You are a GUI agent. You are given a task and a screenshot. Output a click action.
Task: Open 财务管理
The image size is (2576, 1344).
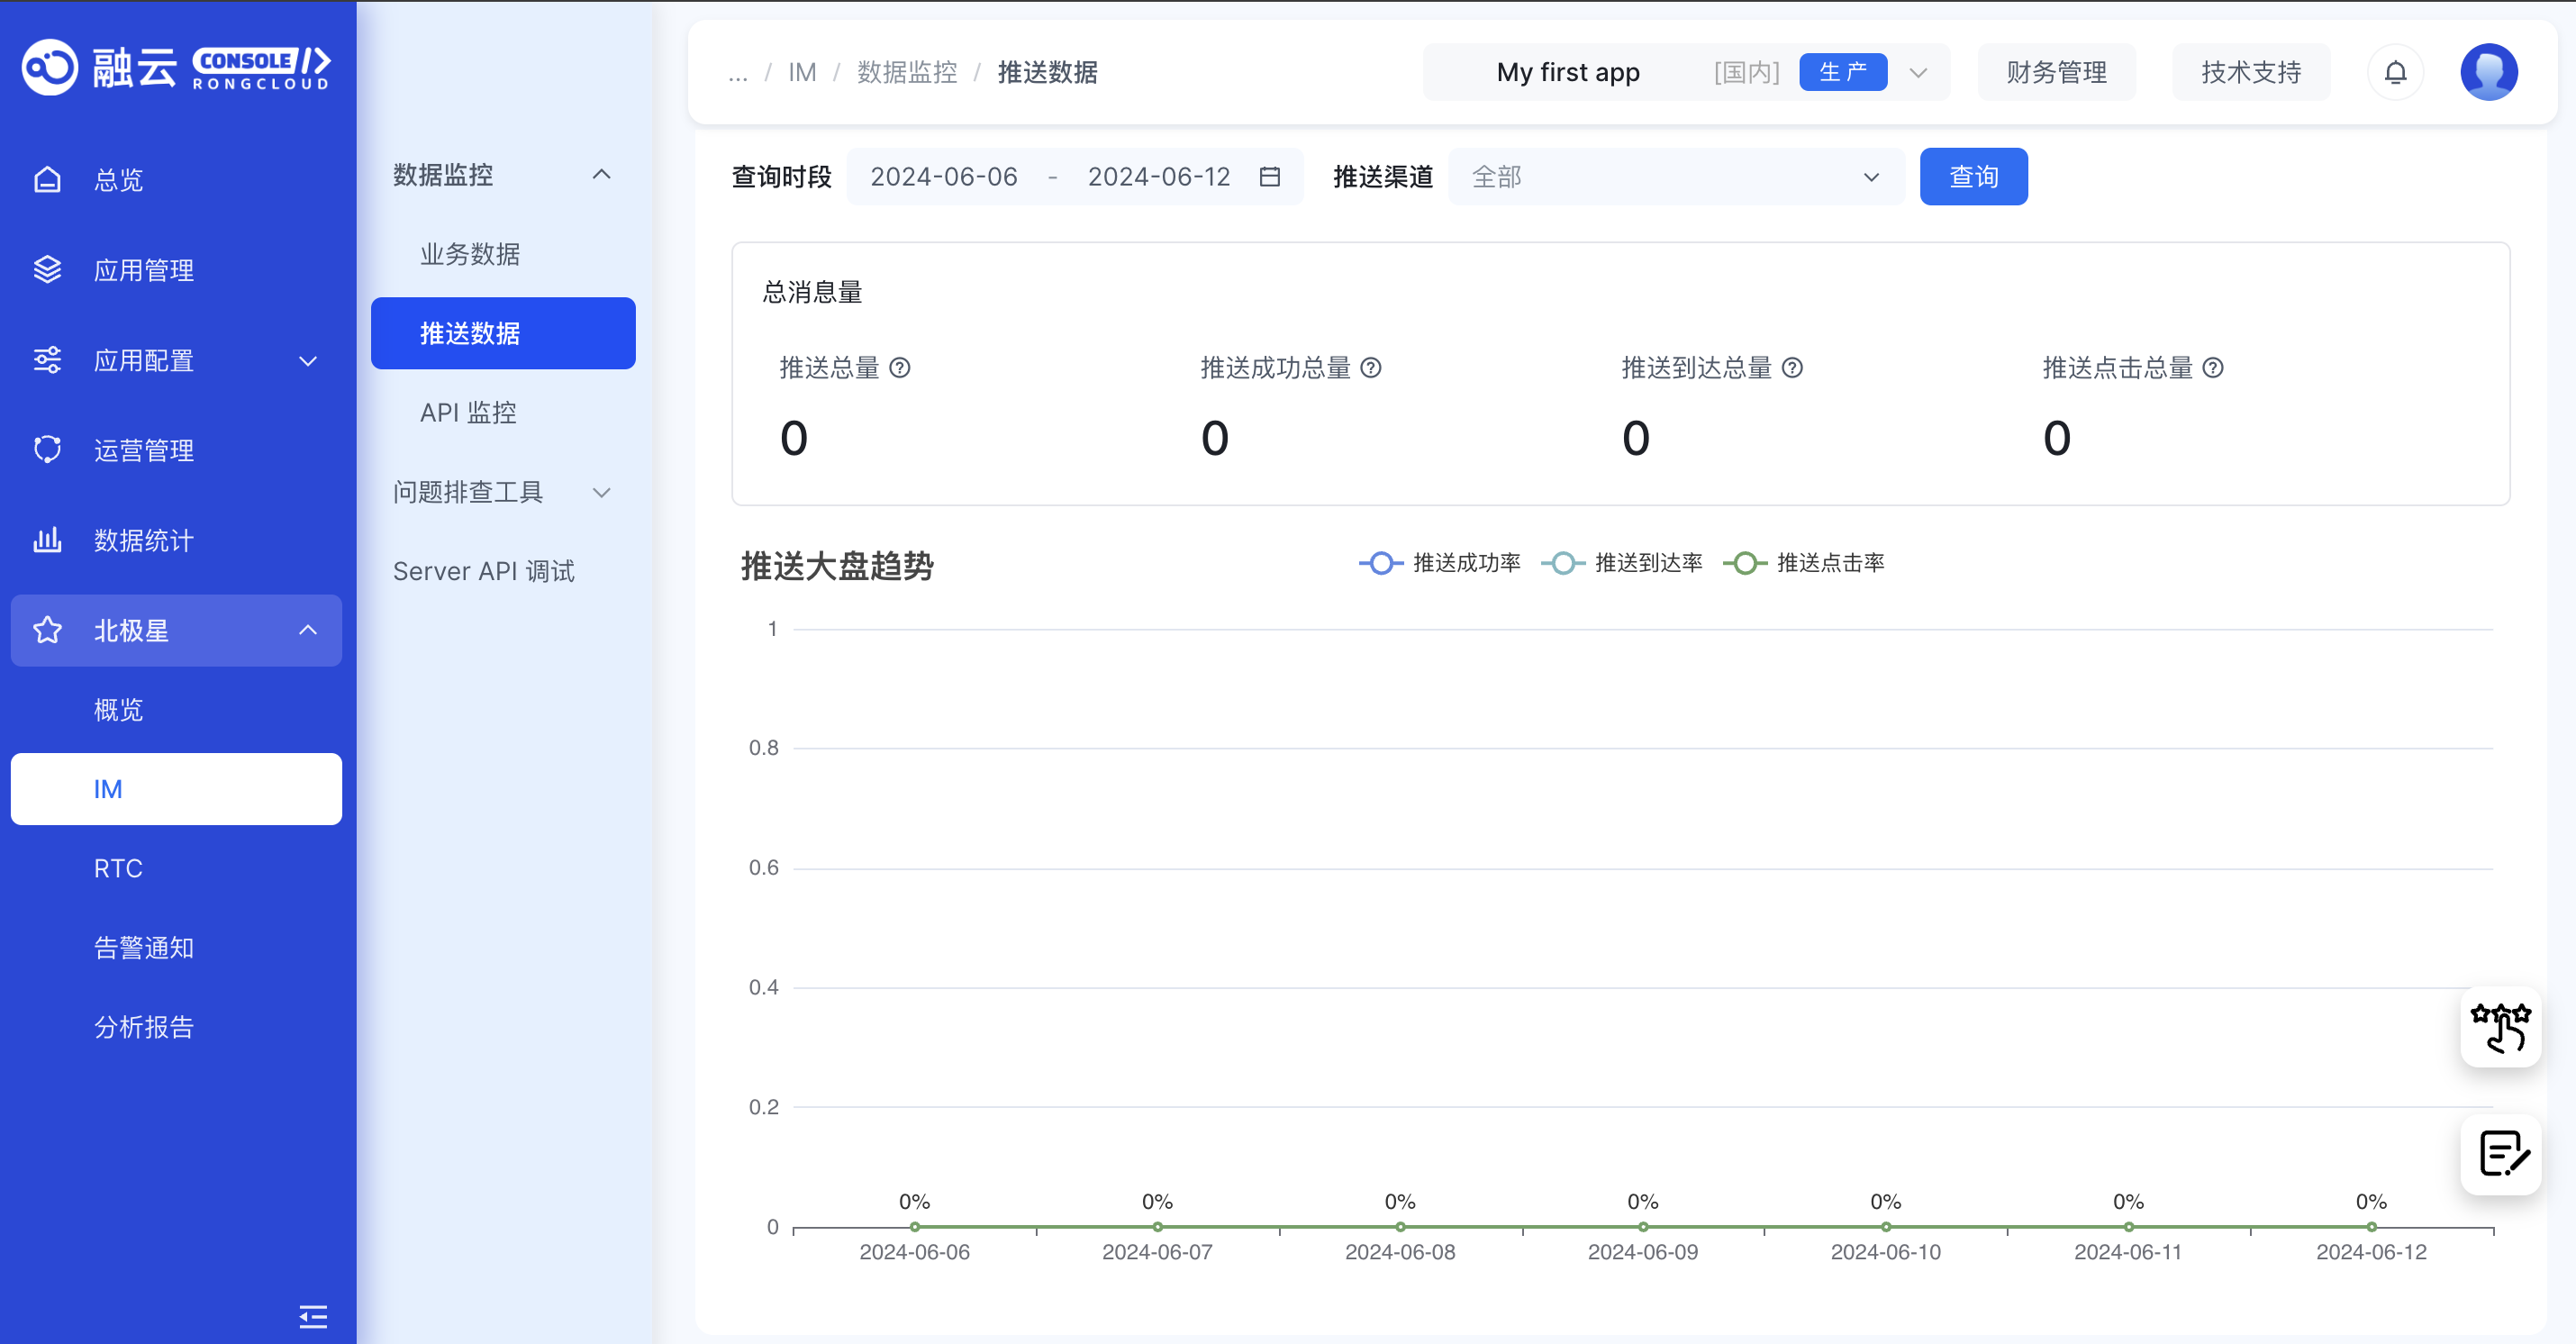click(2056, 72)
